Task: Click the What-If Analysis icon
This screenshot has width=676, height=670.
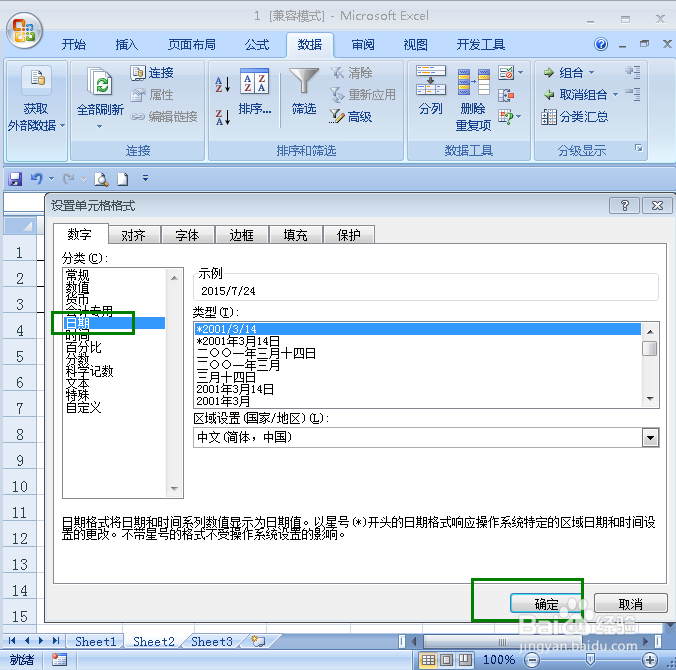Action: (506, 116)
